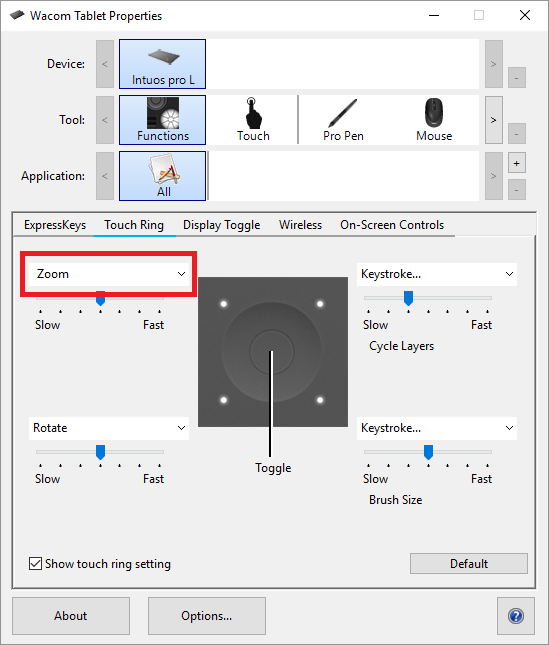Select the Functions tool icon

[x=162, y=120]
